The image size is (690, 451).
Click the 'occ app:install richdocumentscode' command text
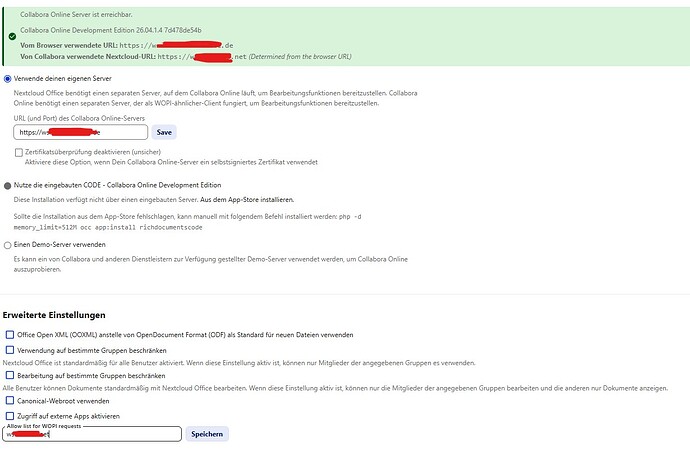141,227
